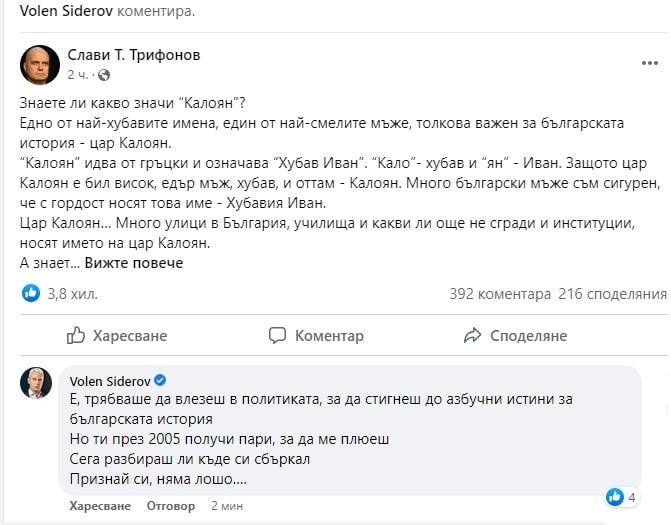This screenshot has width=671, height=525.
Task: Like the comment via Харесване link
Action: 100,506
